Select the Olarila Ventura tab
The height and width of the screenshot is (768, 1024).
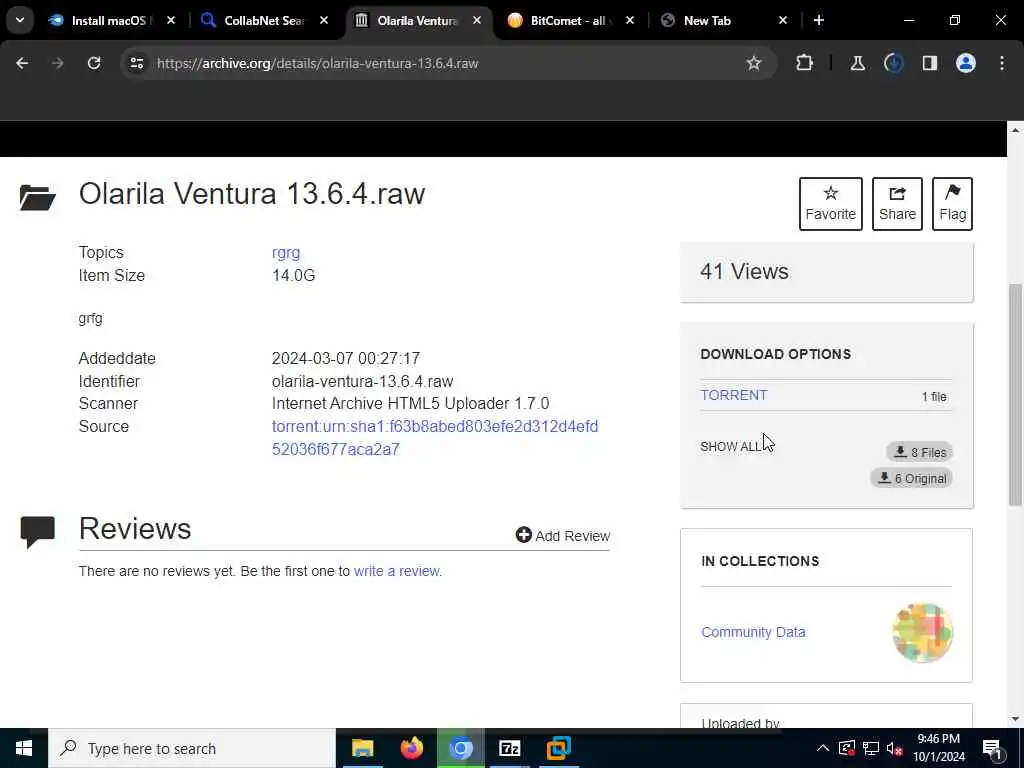tap(418, 20)
